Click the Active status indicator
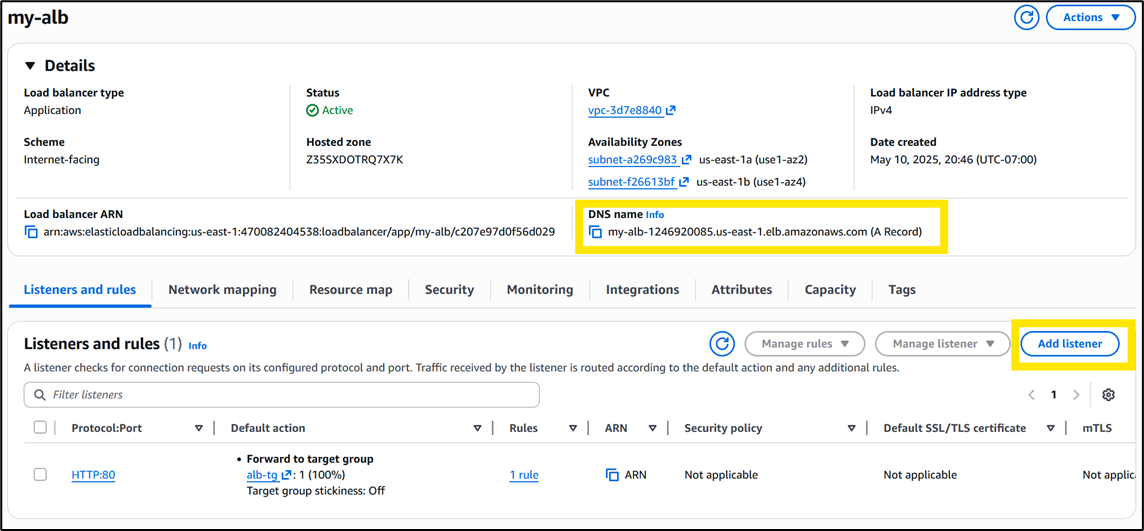The height and width of the screenshot is (531, 1144). click(x=330, y=111)
